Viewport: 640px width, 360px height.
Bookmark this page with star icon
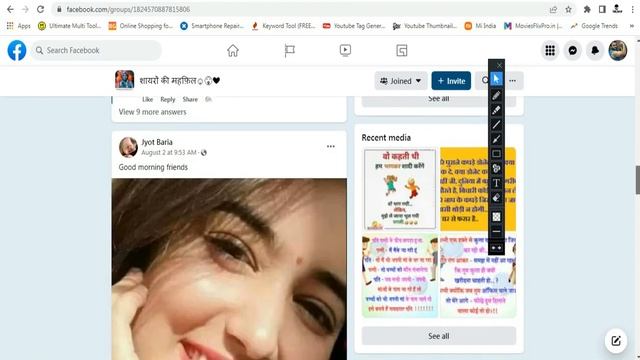(x=569, y=9)
